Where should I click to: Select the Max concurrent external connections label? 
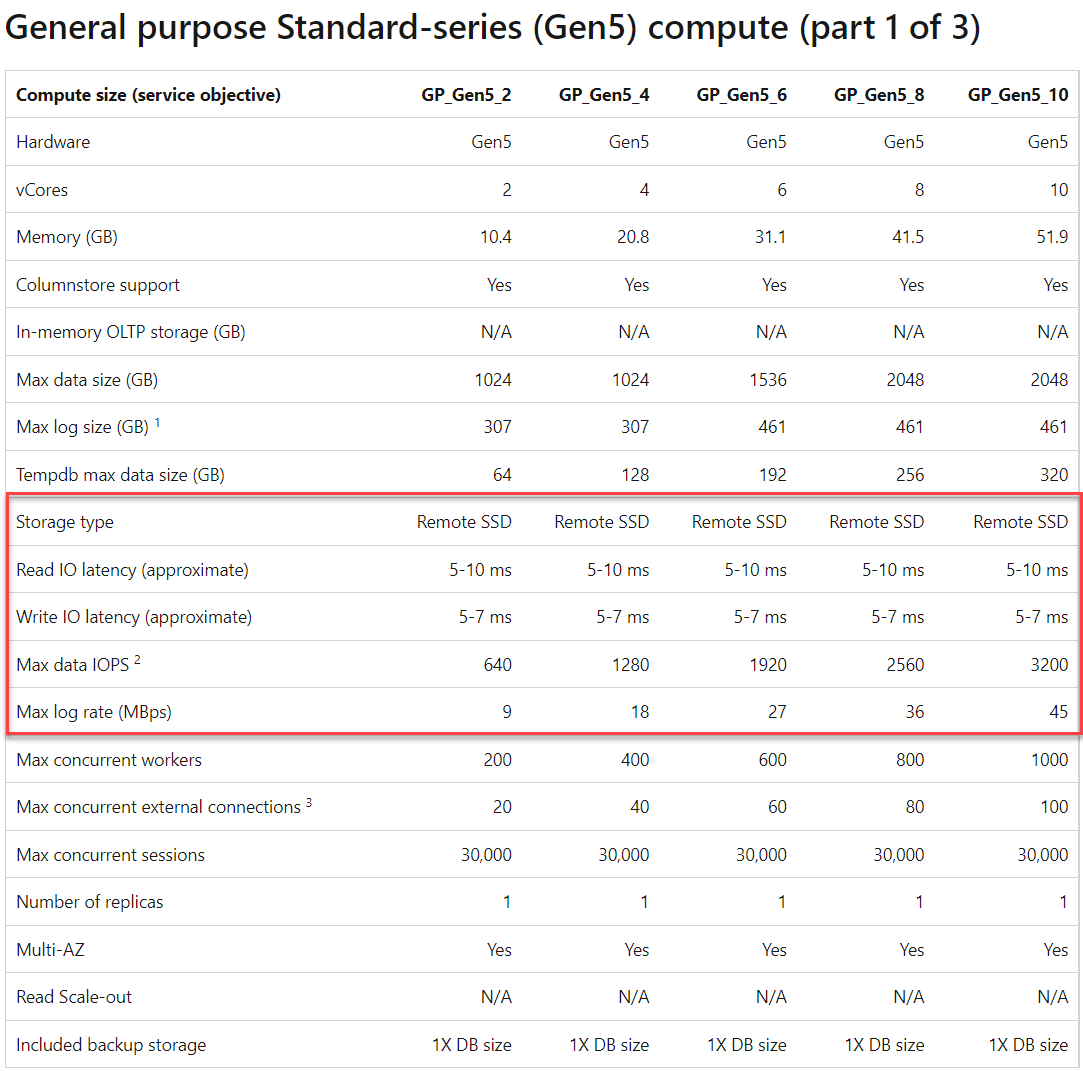point(158,807)
